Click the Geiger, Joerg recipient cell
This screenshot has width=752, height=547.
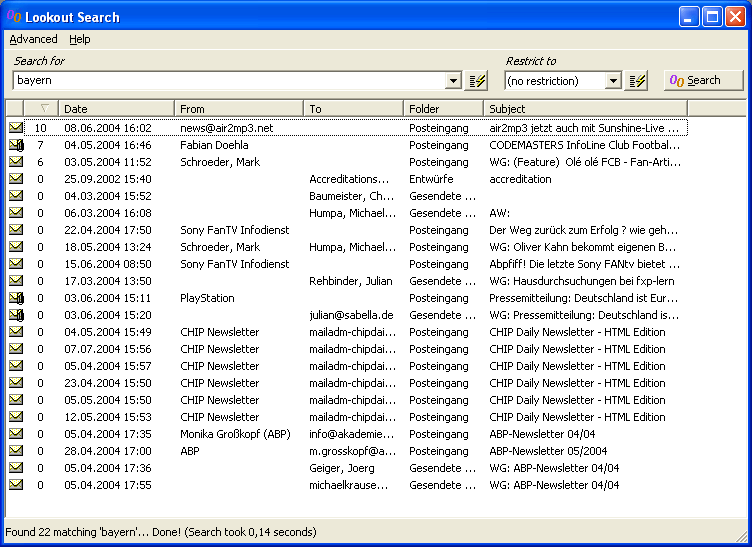pyautogui.click(x=341, y=468)
